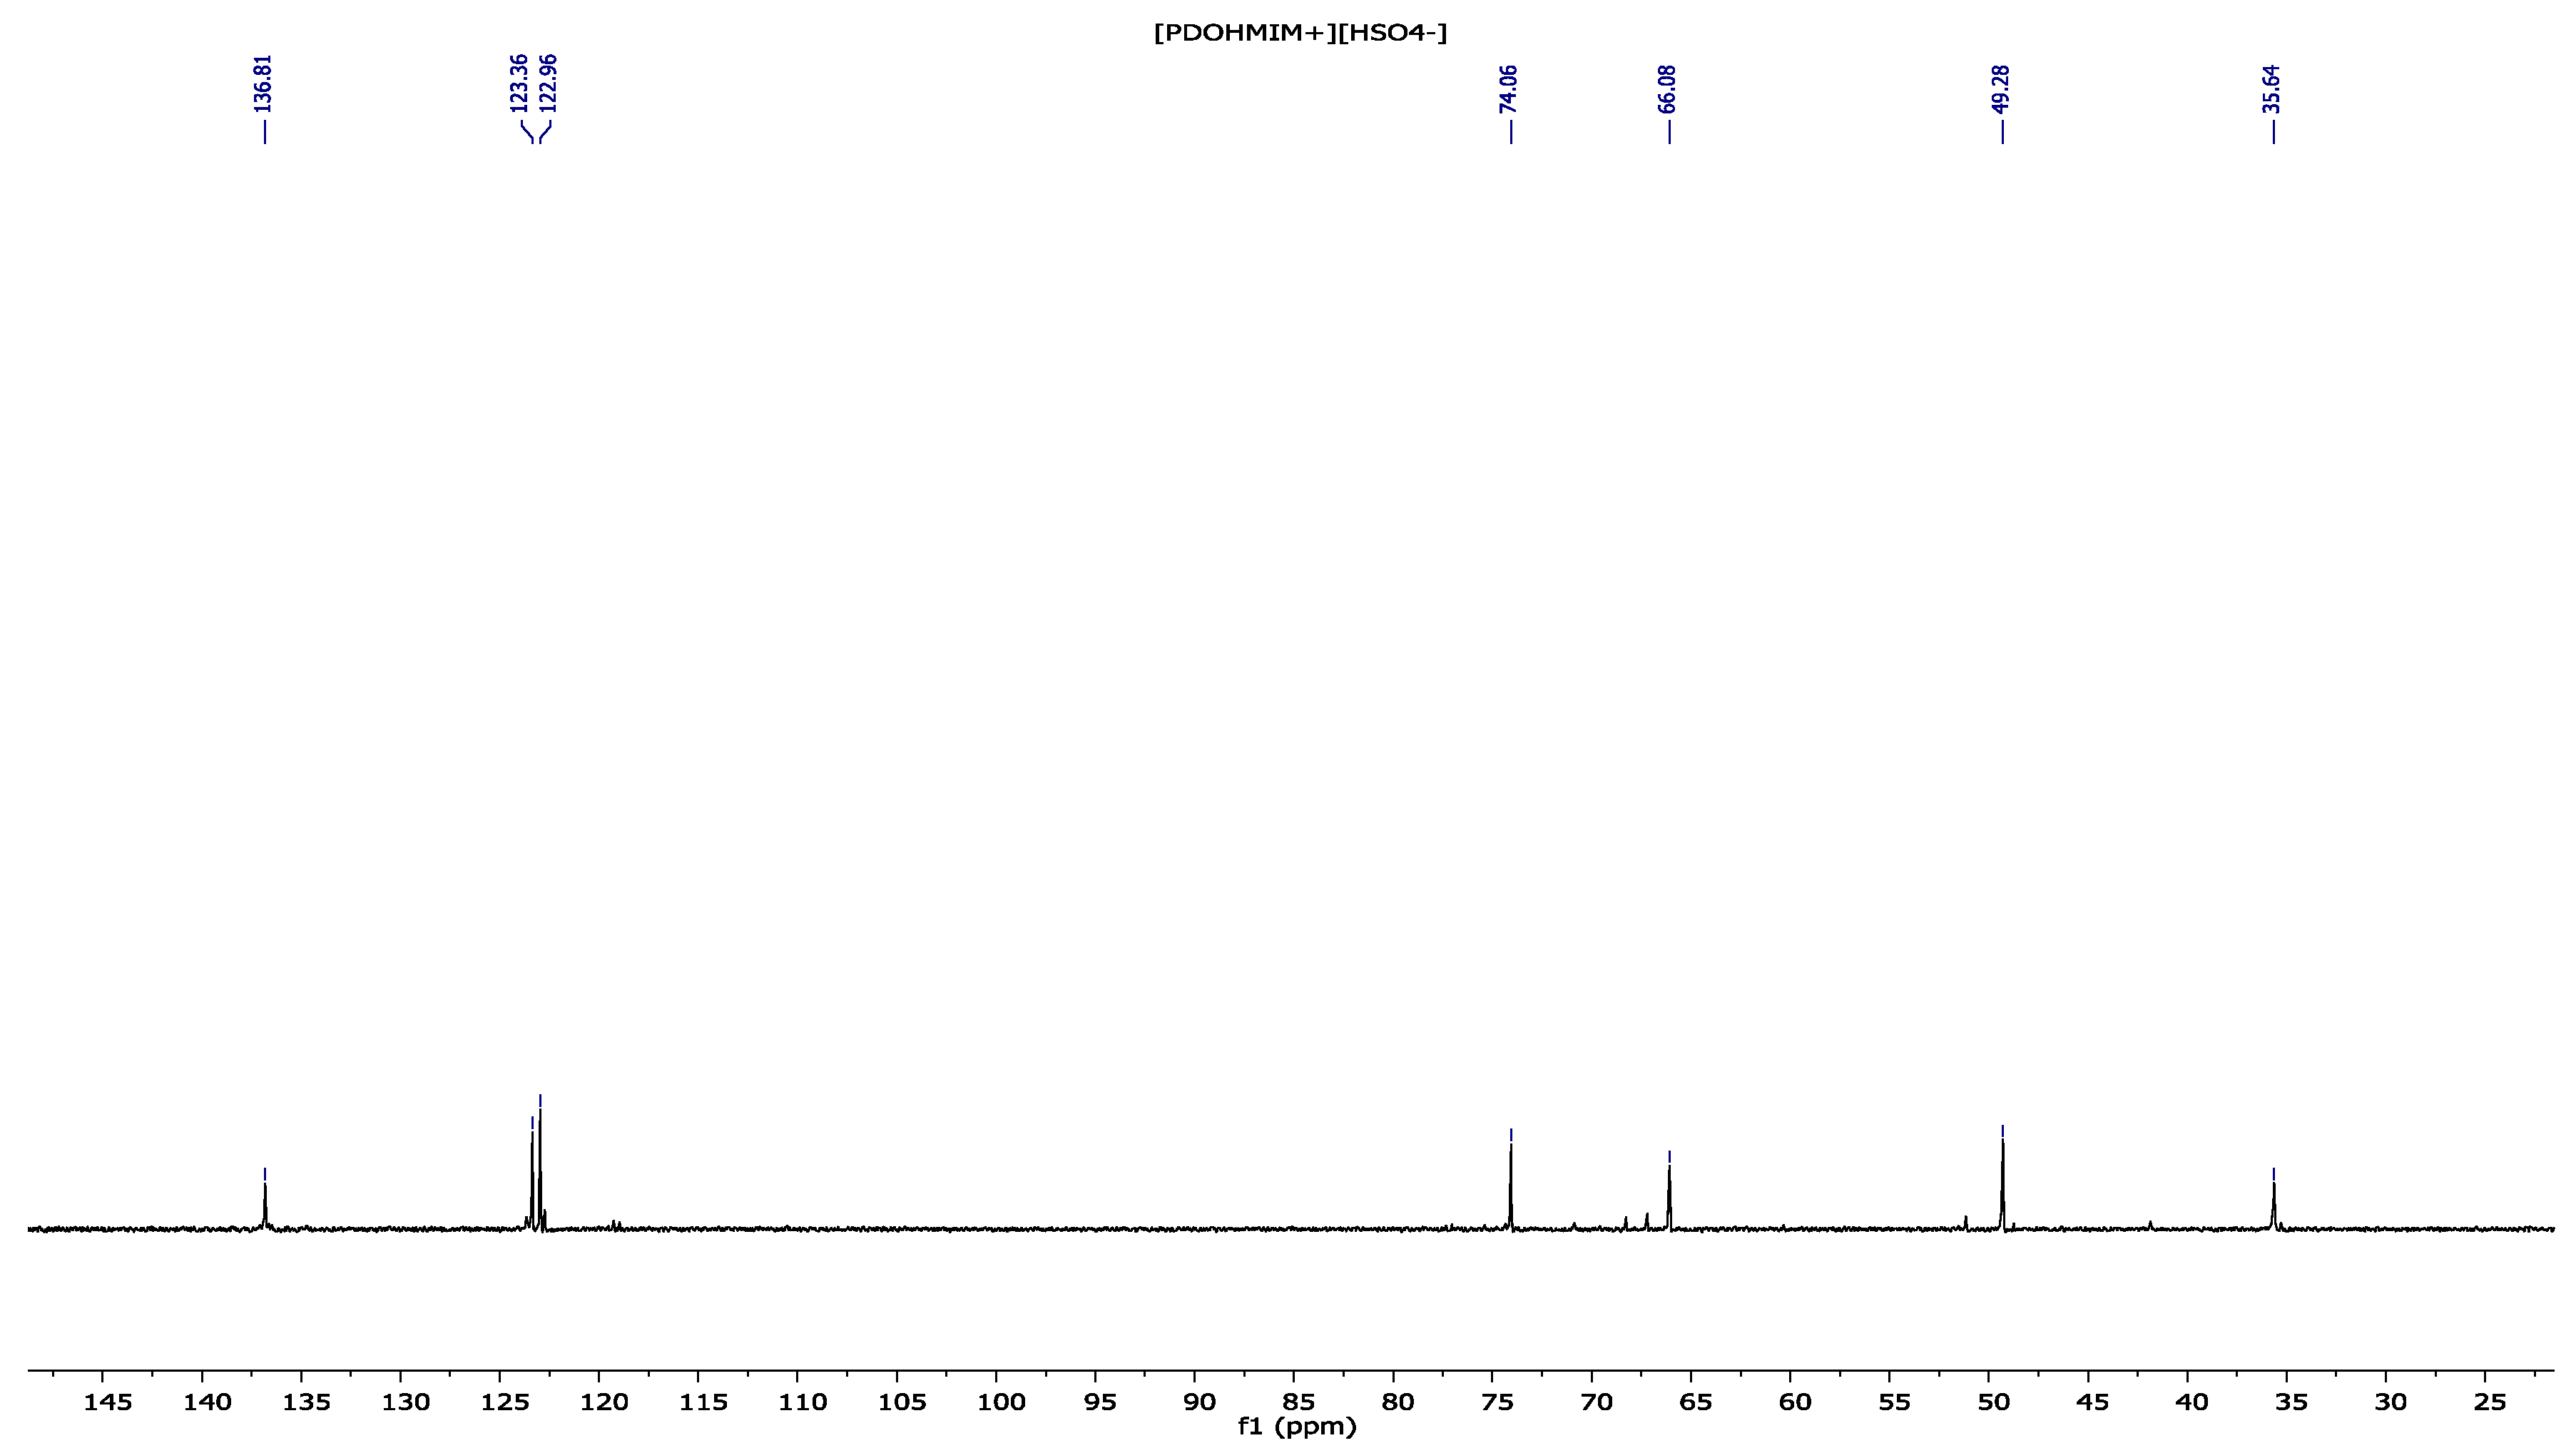Click the 120 tick label on axis
This screenshot has height=1453, width=2576.
click(x=604, y=1402)
